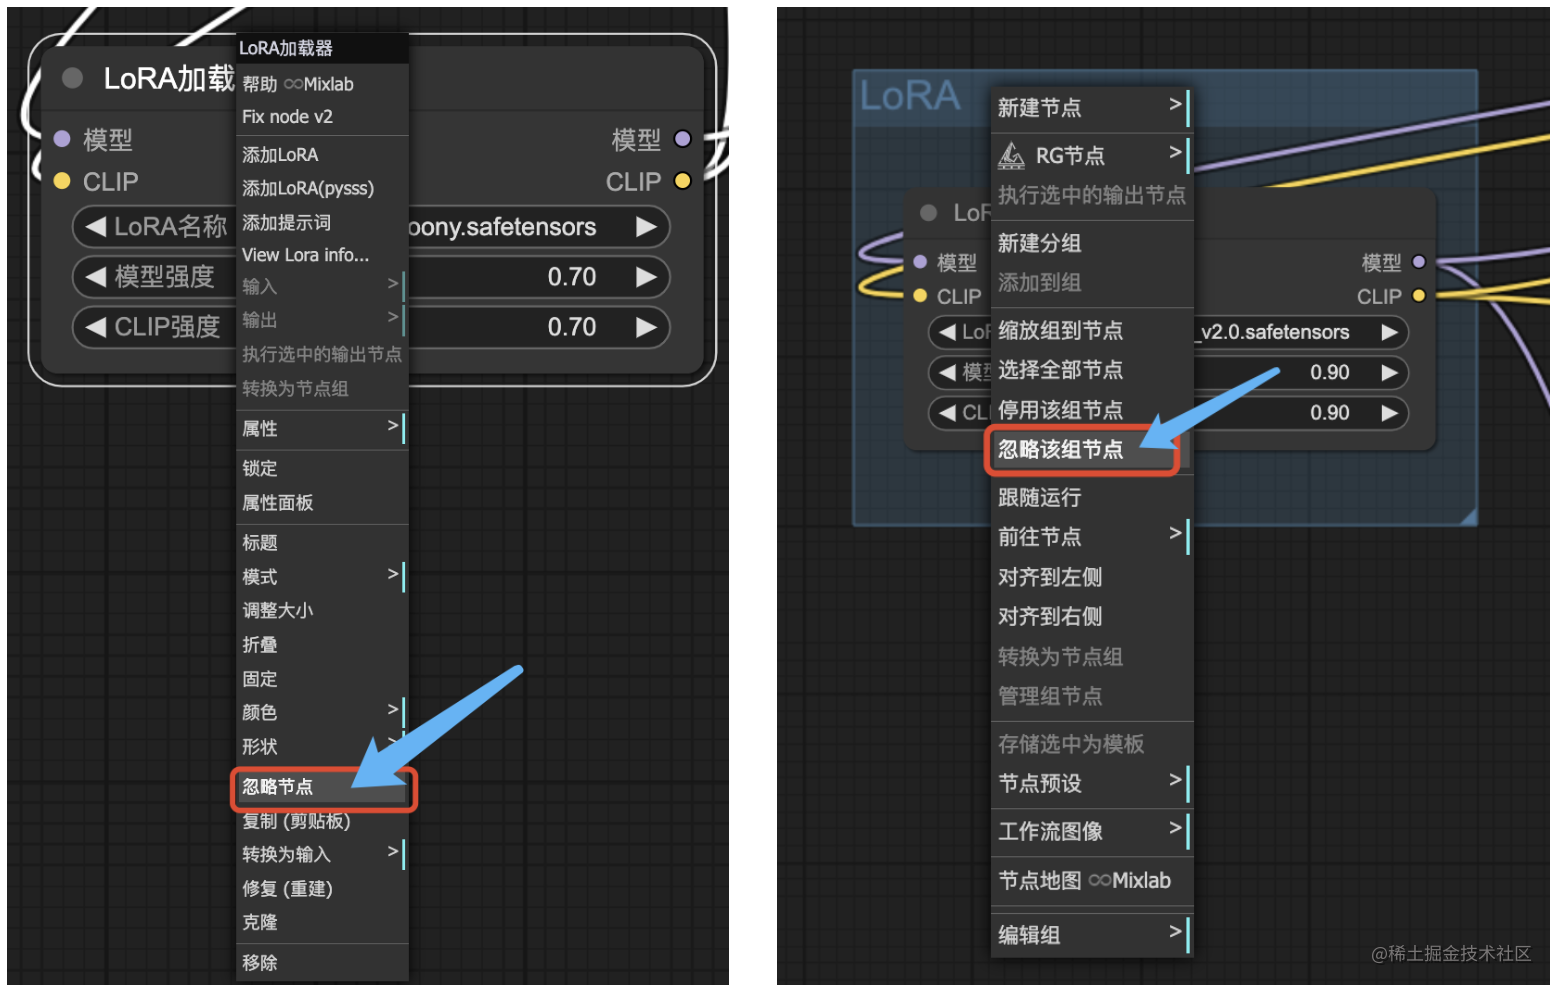Expand the 颜色 submenu
The height and width of the screenshot is (992, 1560).
(x=322, y=712)
